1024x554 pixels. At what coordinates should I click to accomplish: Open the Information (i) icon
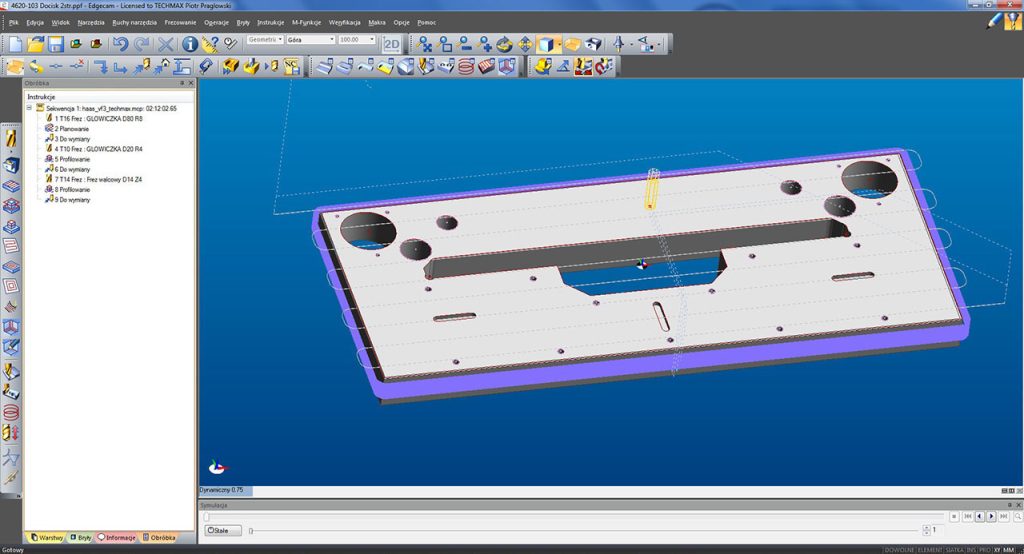[189, 44]
